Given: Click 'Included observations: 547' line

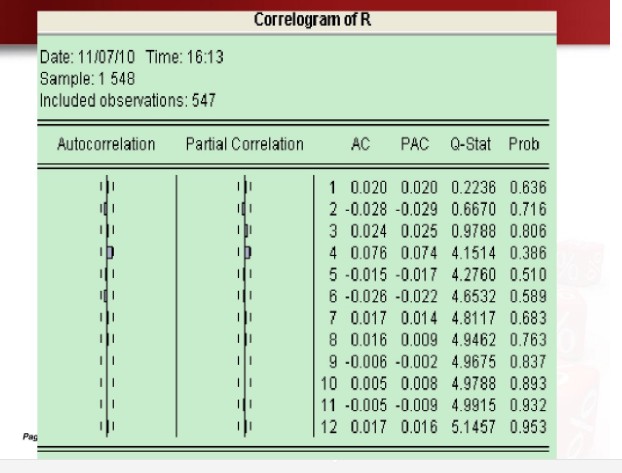Looking at the screenshot, I should [128, 100].
